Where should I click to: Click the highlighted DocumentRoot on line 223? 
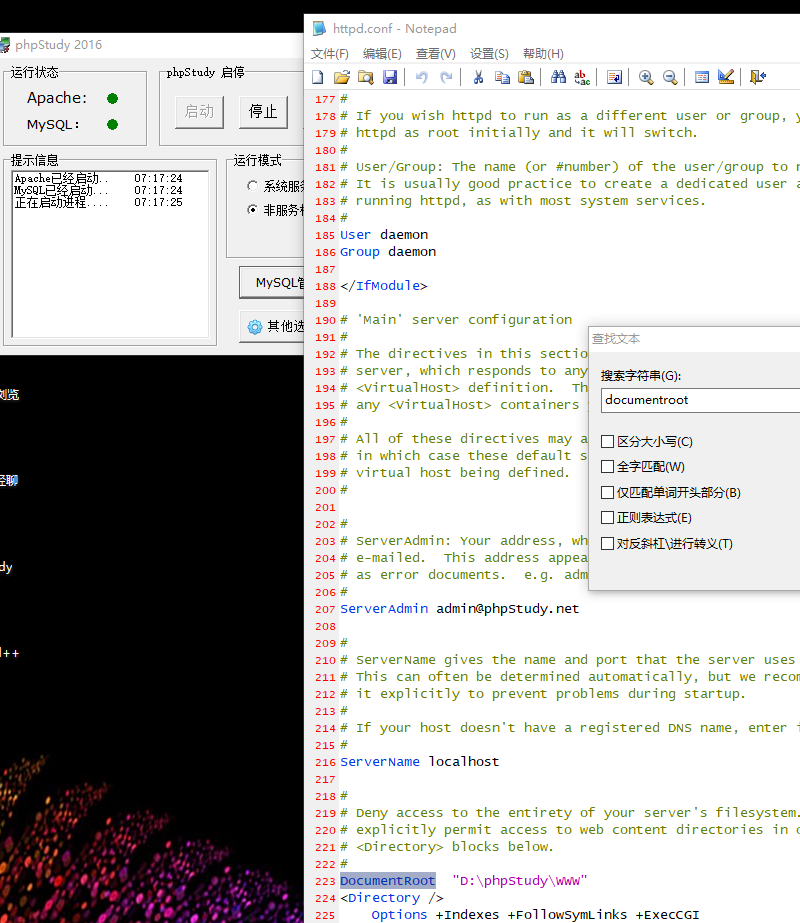[387, 881]
